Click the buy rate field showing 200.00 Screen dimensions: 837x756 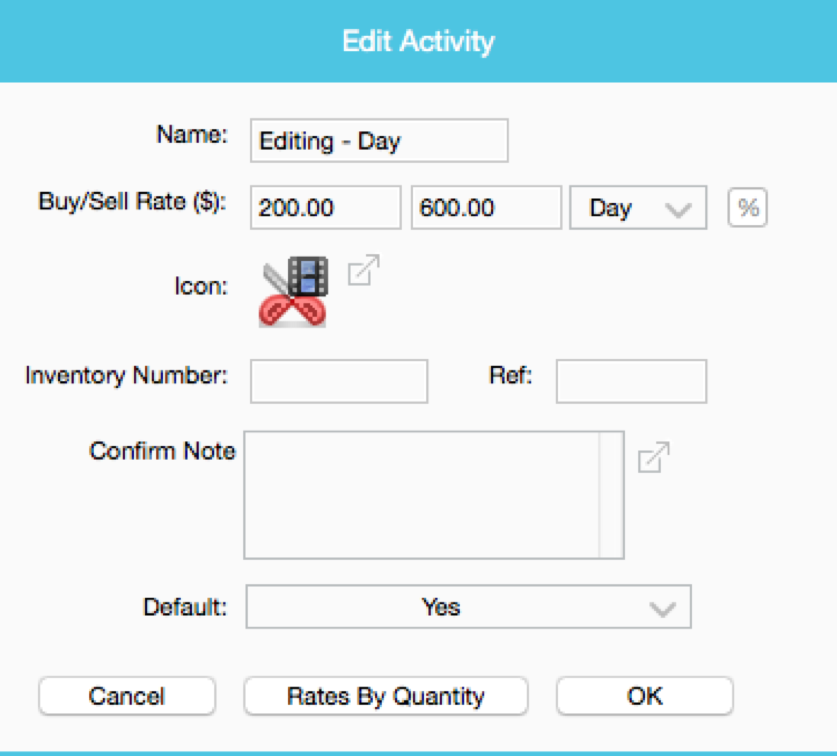[326, 208]
